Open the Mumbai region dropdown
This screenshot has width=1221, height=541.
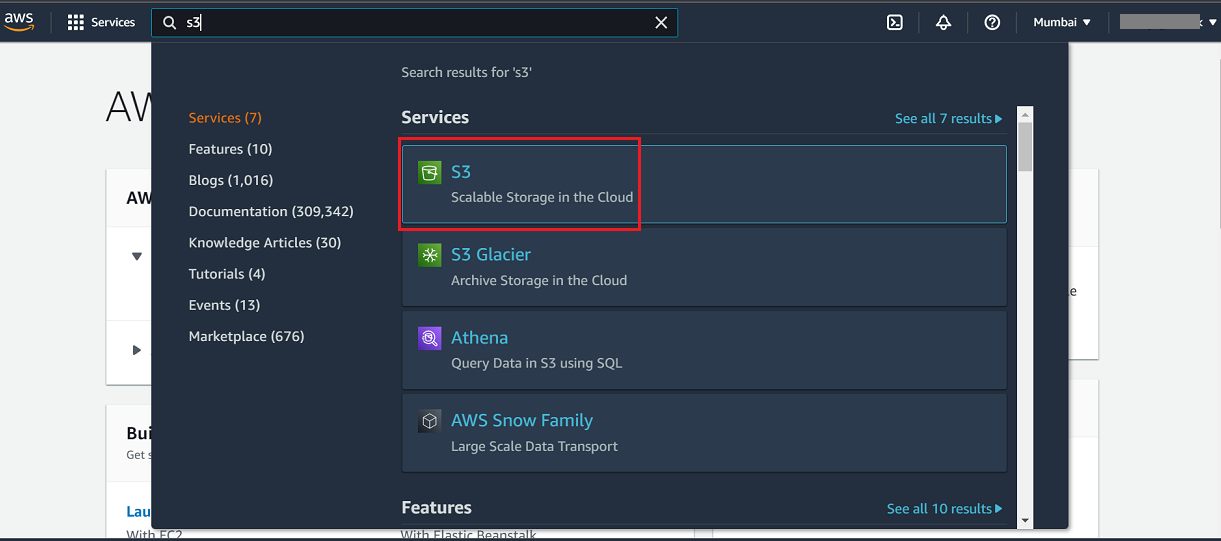(1062, 22)
